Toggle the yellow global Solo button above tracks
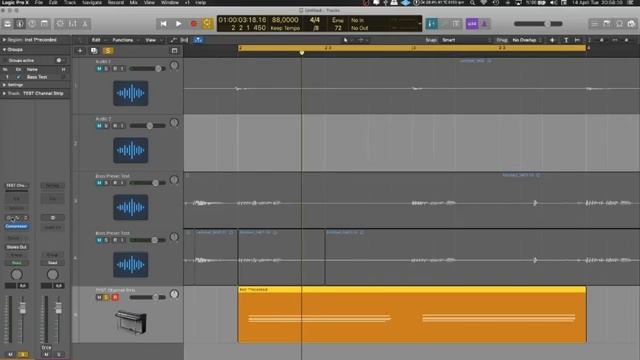This screenshot has width=640, height=360. point(108,51)
